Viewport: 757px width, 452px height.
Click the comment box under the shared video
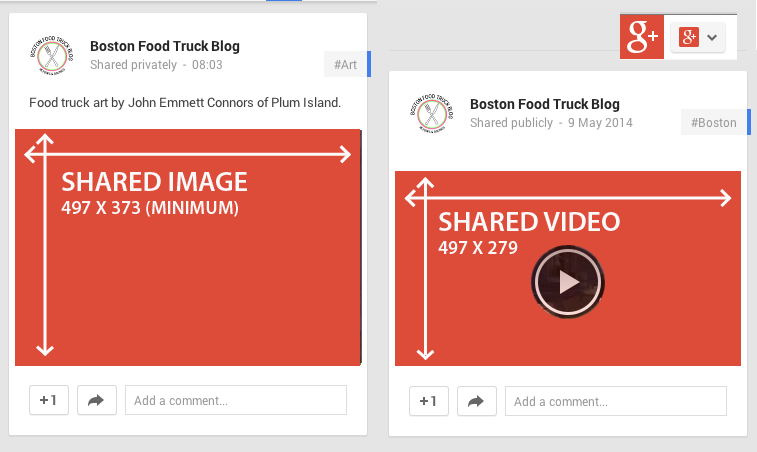(x=615, y=401)
